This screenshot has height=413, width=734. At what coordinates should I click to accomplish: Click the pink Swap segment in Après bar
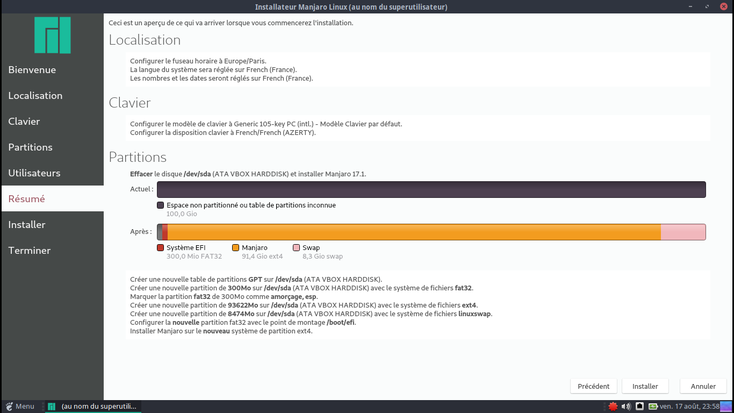(683, 232)
